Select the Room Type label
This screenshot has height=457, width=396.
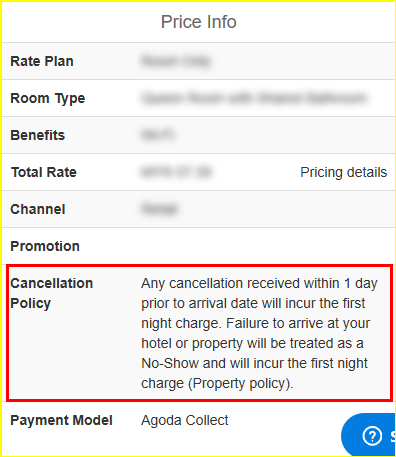pyautogui.click(x=48, y=98)
